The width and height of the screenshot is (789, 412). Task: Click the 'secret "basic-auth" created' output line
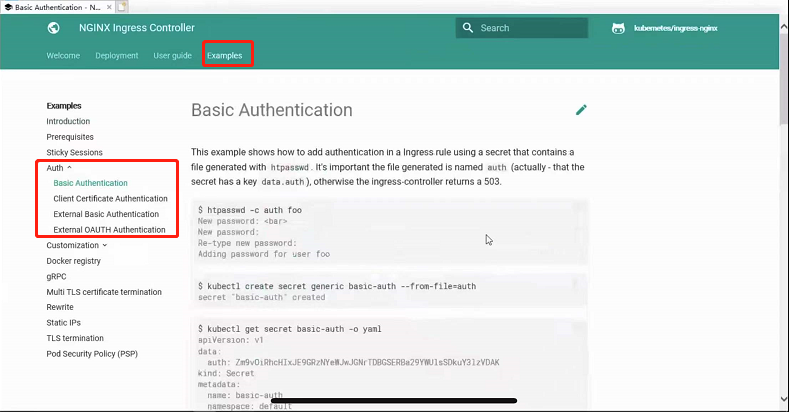262,297
